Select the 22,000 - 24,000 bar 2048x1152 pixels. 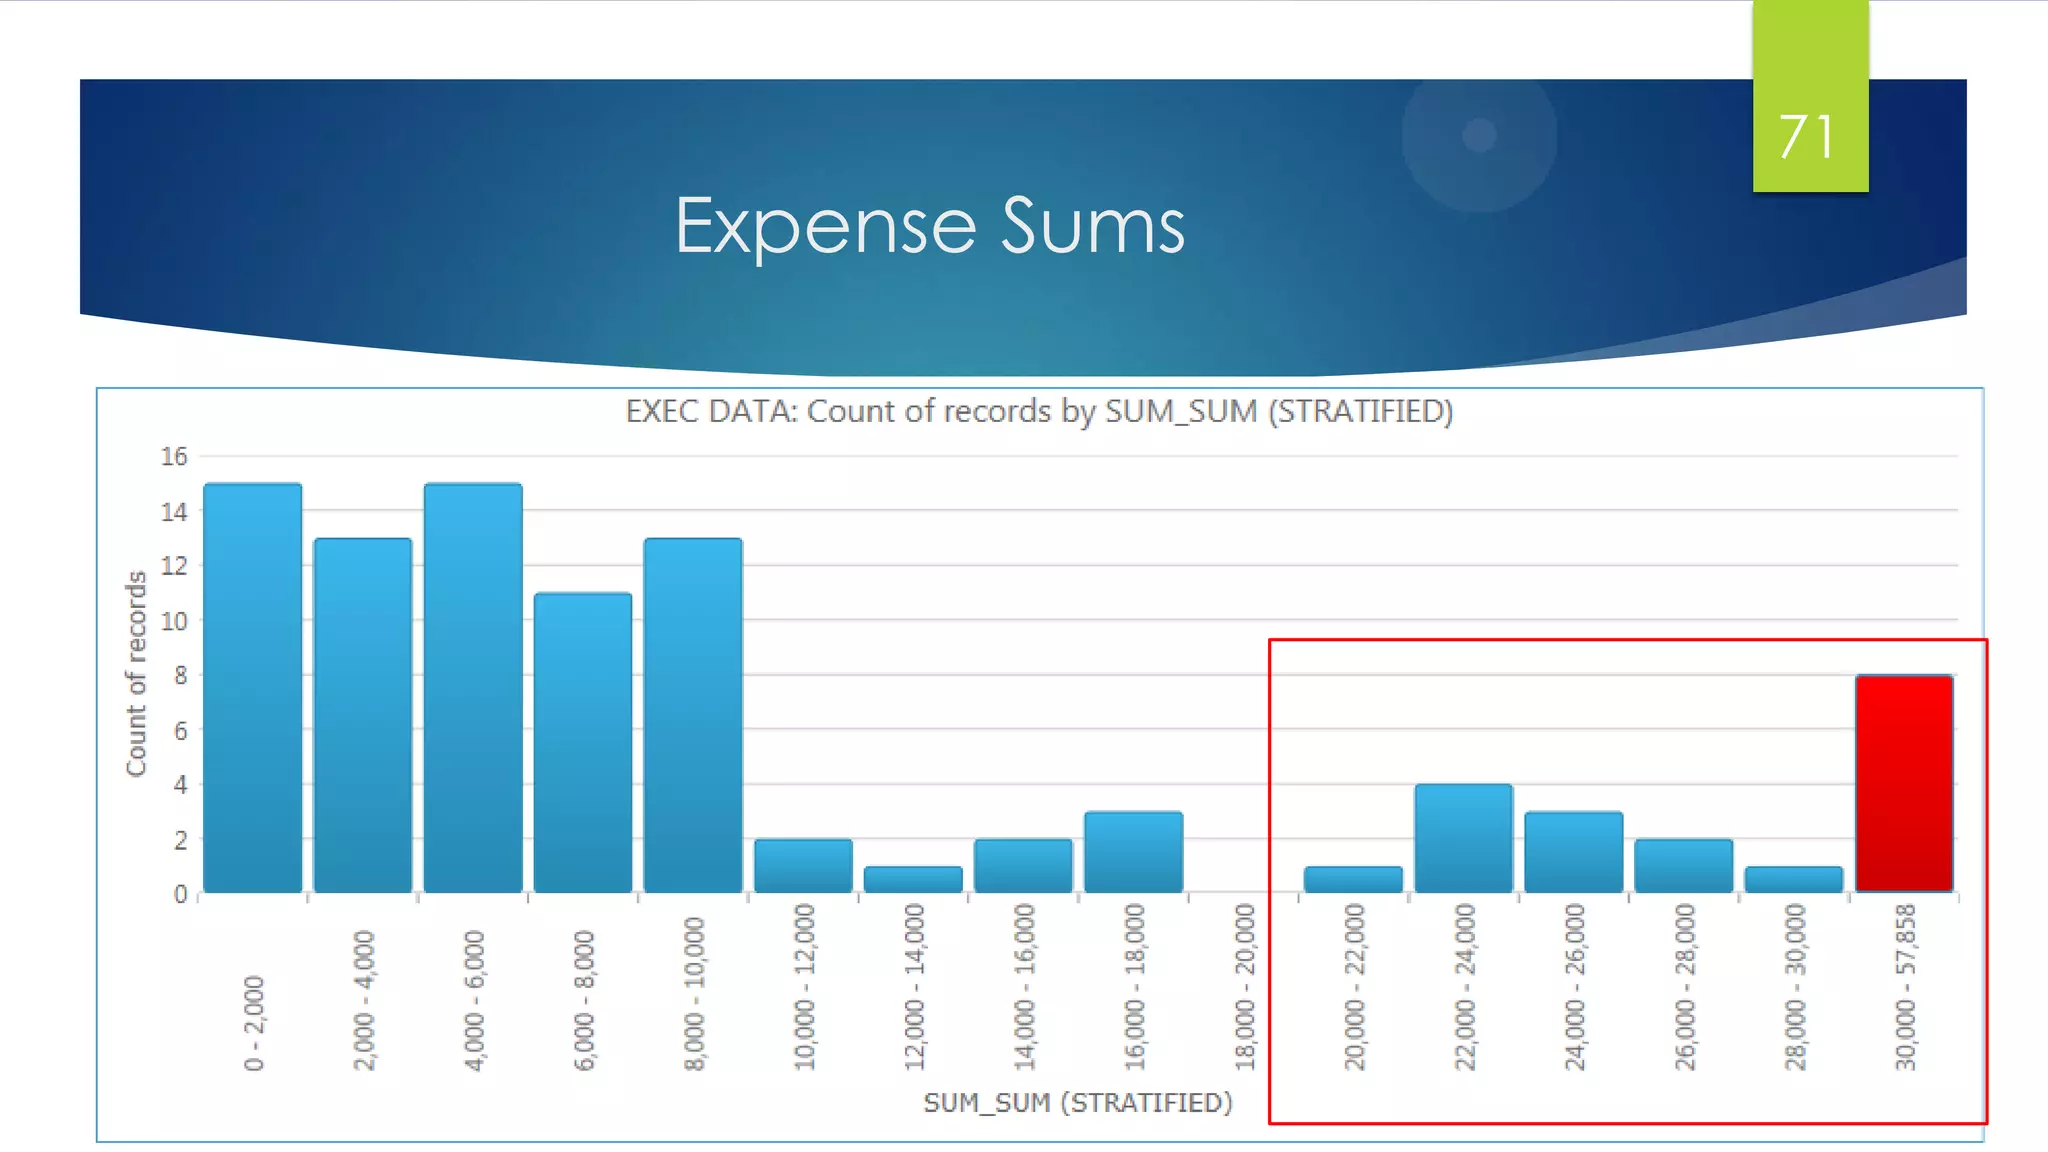pos(1463,838)
